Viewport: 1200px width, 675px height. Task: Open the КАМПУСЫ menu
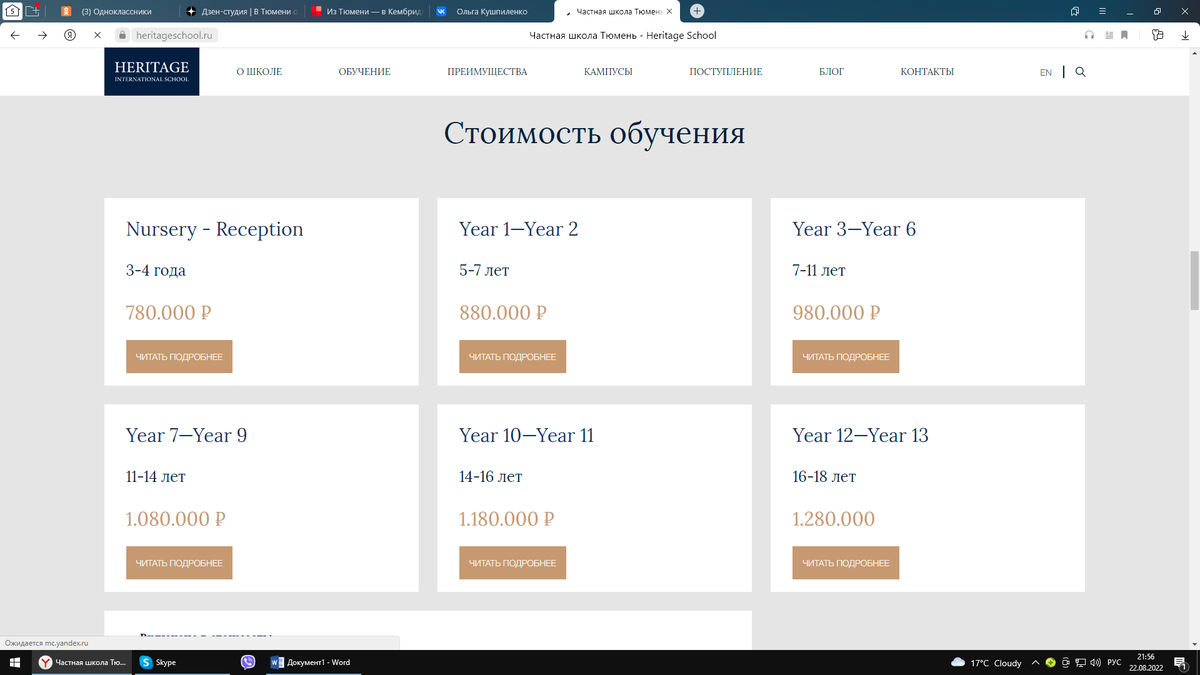608,72
